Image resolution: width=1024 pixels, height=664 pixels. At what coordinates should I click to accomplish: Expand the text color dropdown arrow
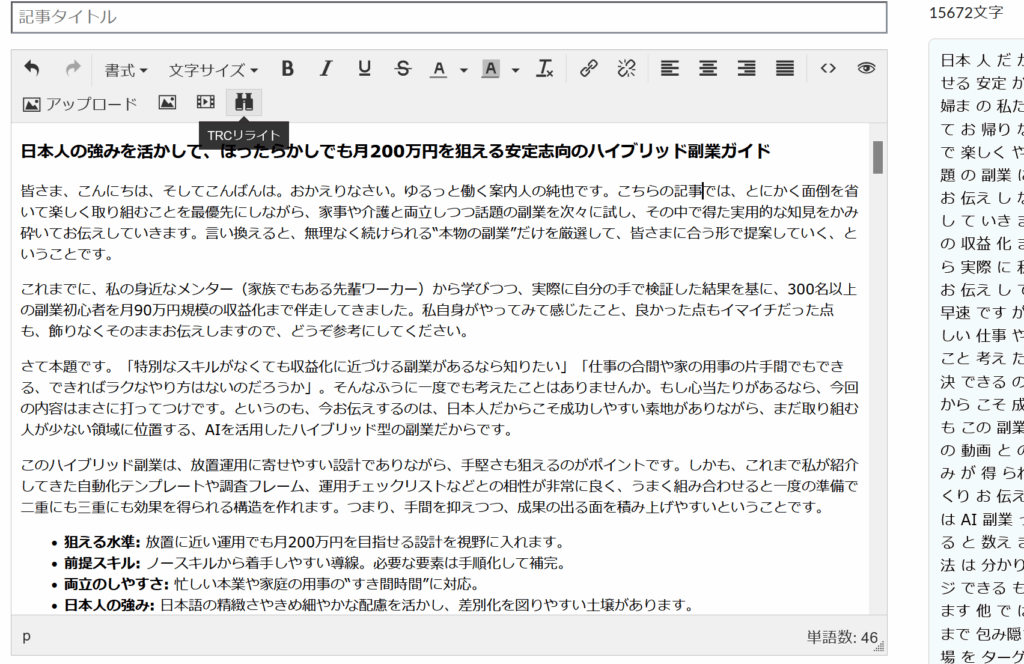pos(464,70)
